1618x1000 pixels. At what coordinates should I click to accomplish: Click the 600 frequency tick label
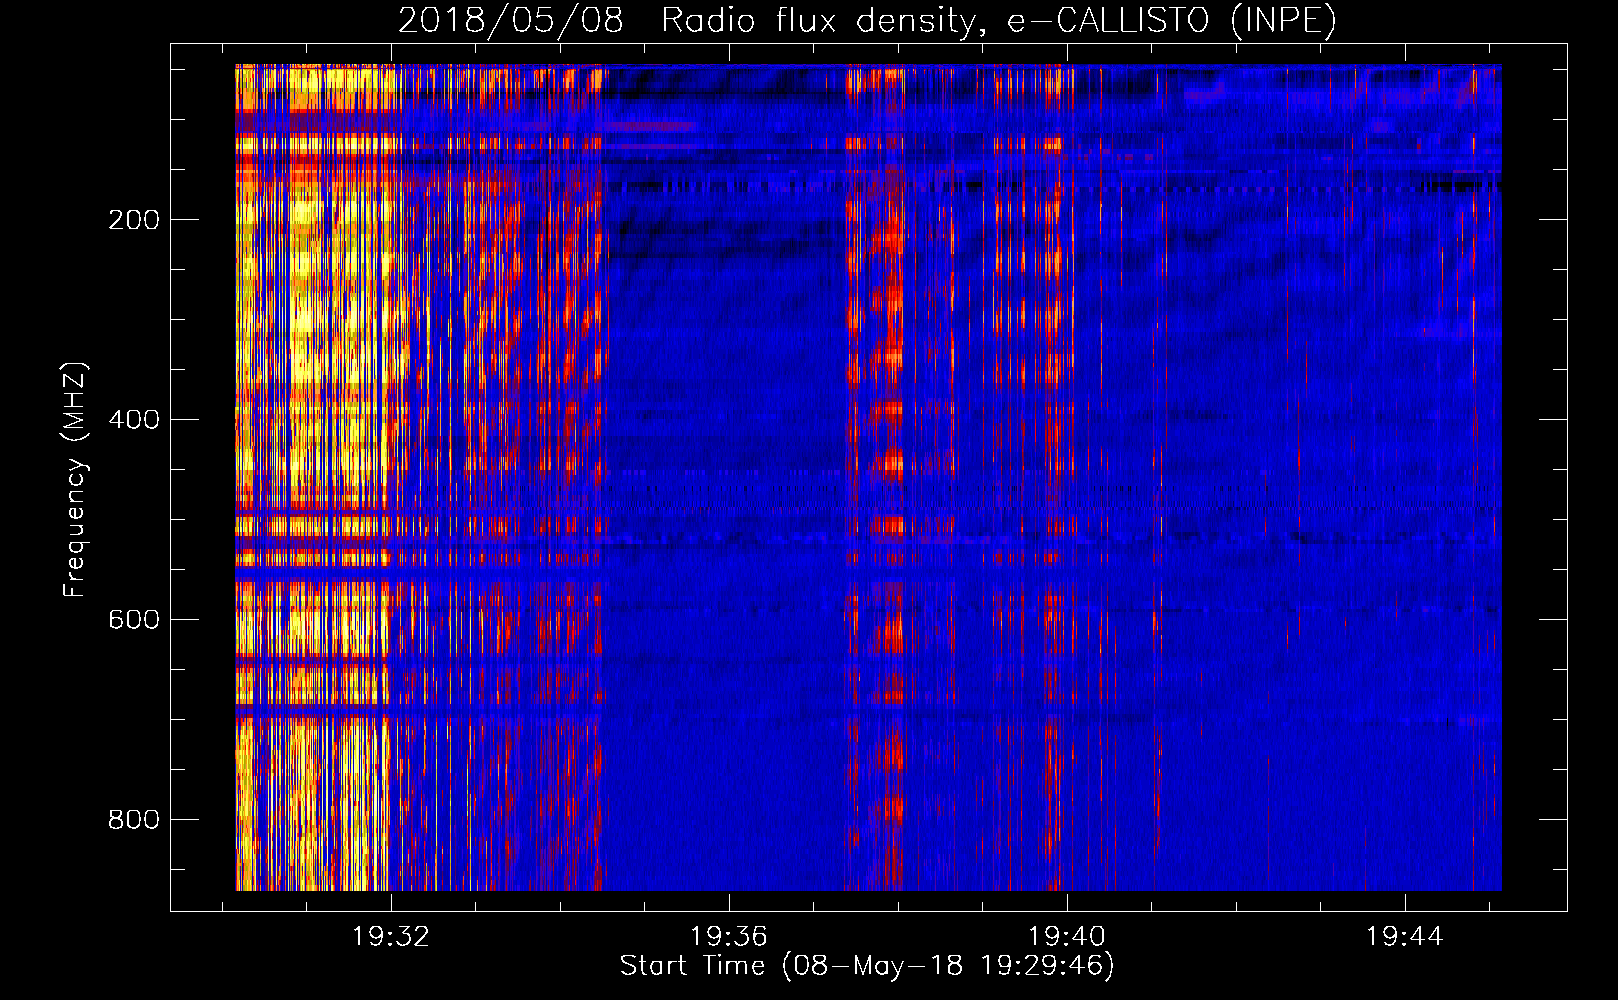pyautogui.click(x=134, y=619)
